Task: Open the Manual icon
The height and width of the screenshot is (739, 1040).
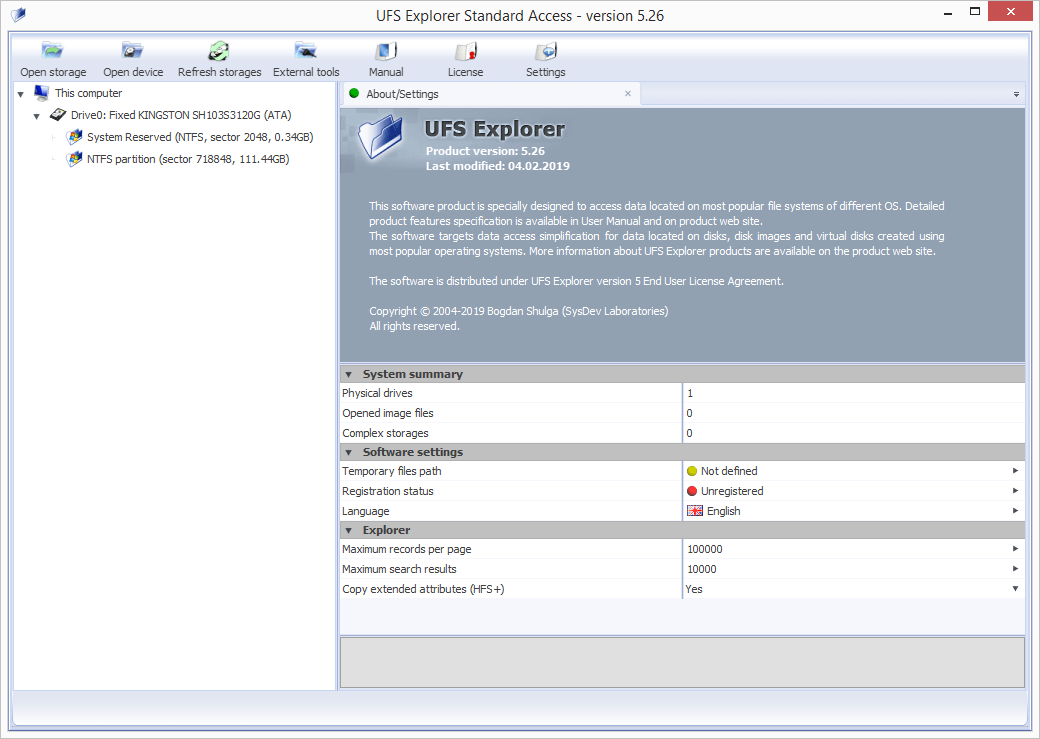Action: 386,52
